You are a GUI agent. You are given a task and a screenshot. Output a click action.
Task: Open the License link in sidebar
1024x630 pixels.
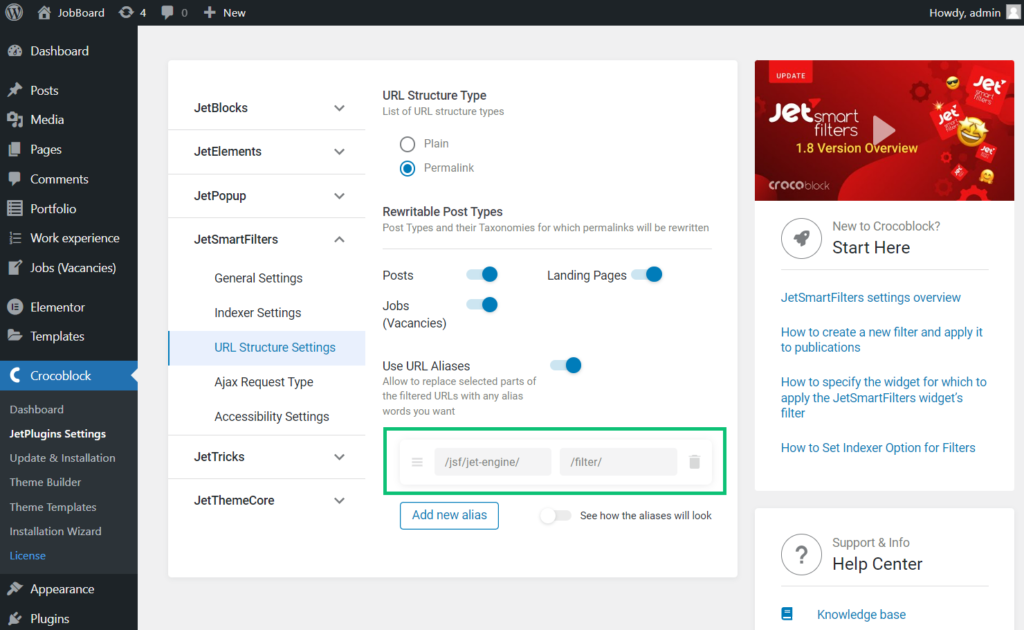pyautogui.click(x=27, y=556)
